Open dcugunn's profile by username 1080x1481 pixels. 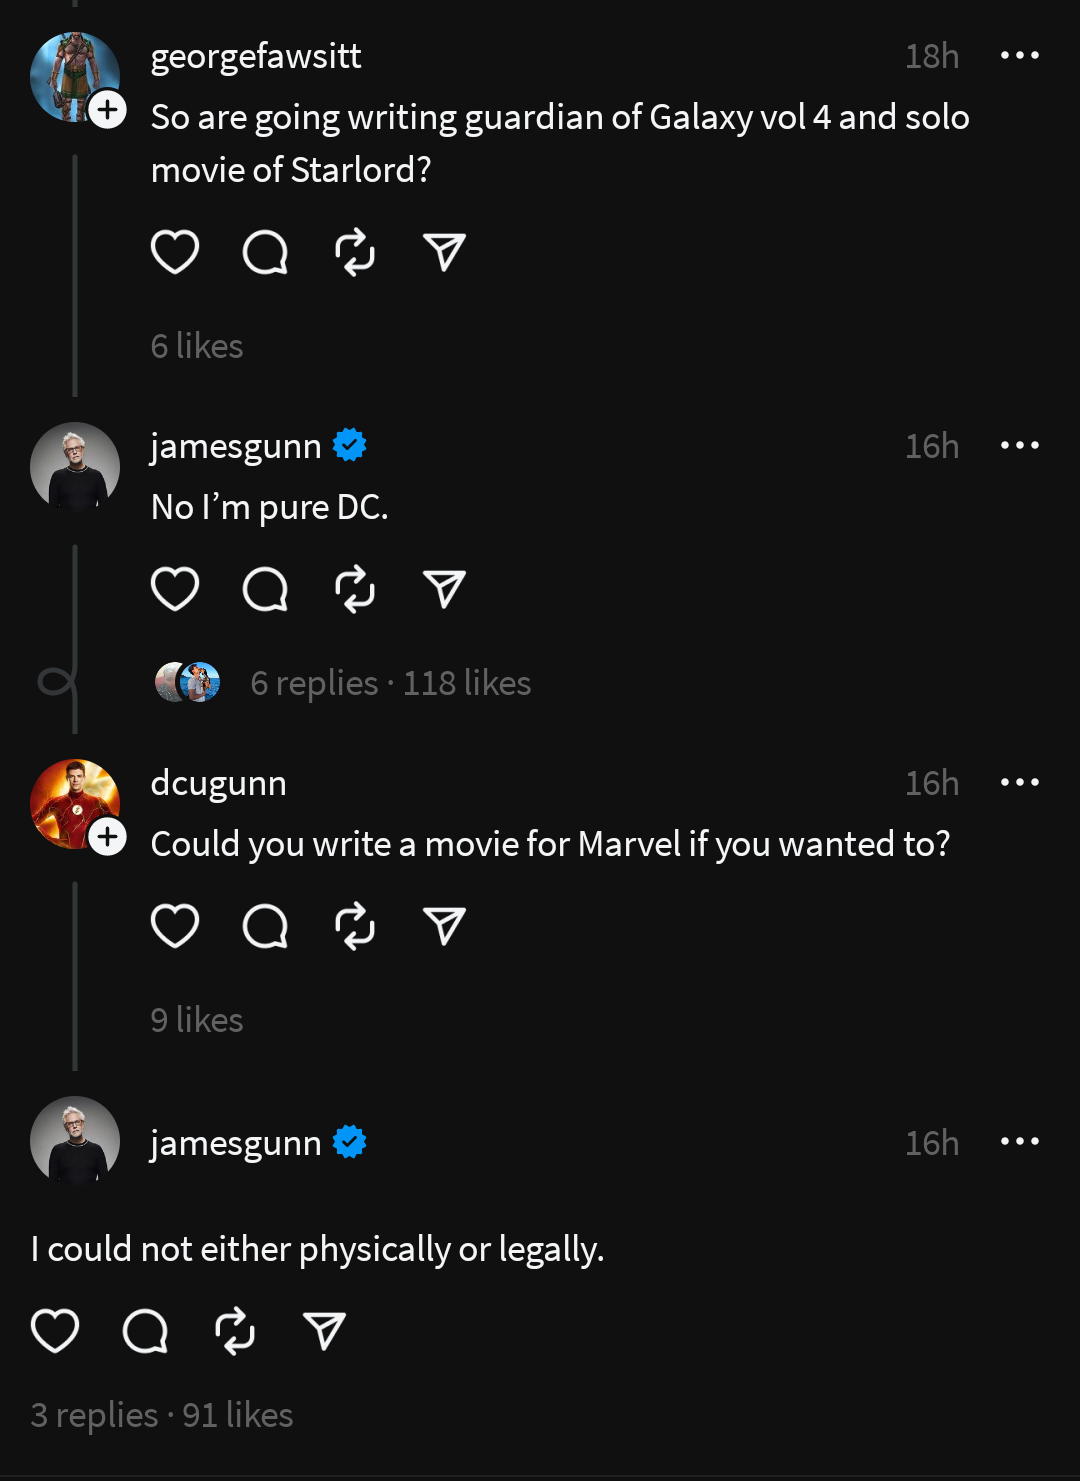click(x=218, y=783)
